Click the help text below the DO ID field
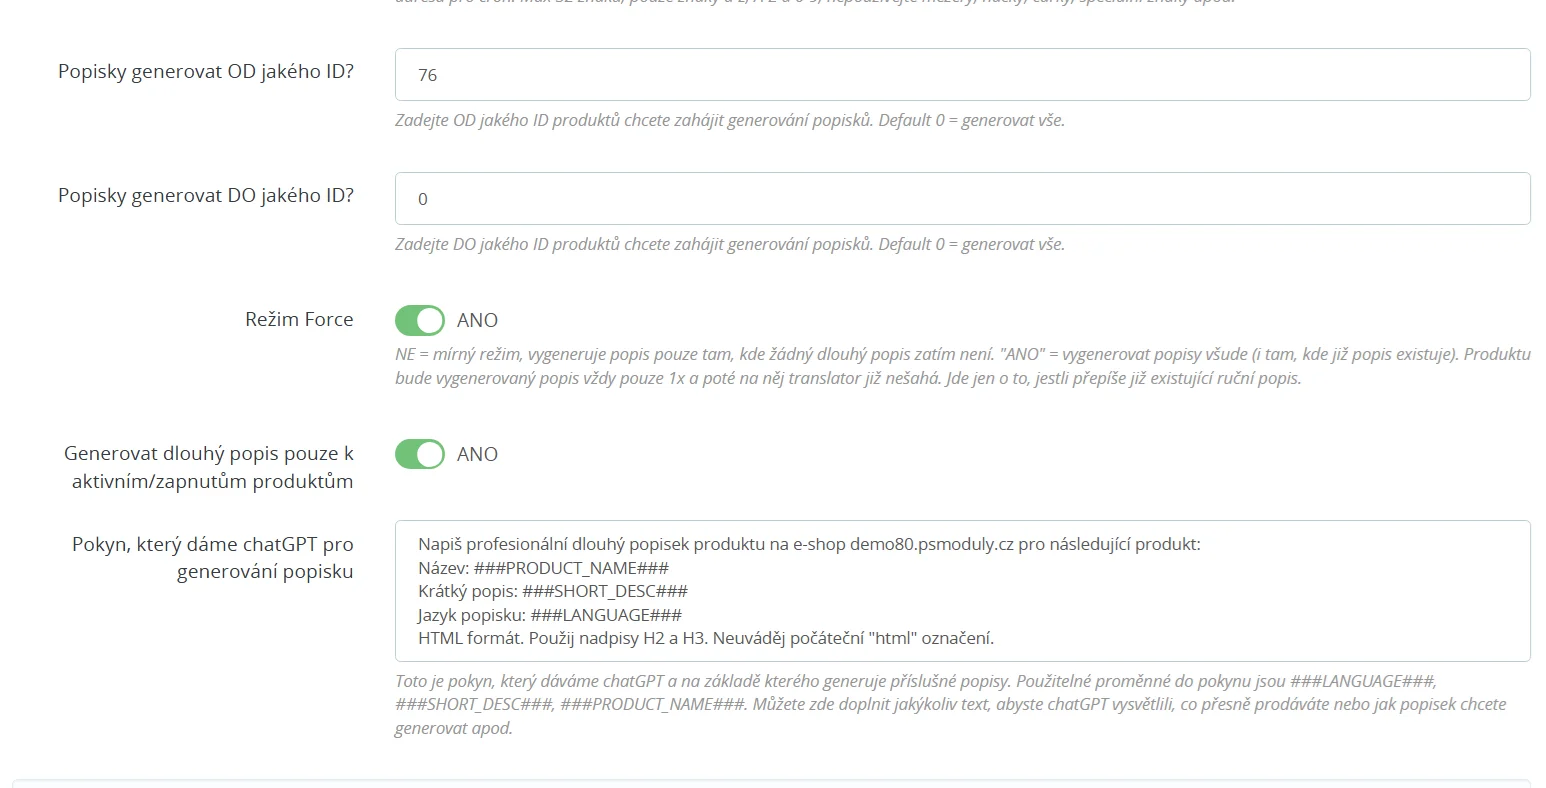 (729, 245)
